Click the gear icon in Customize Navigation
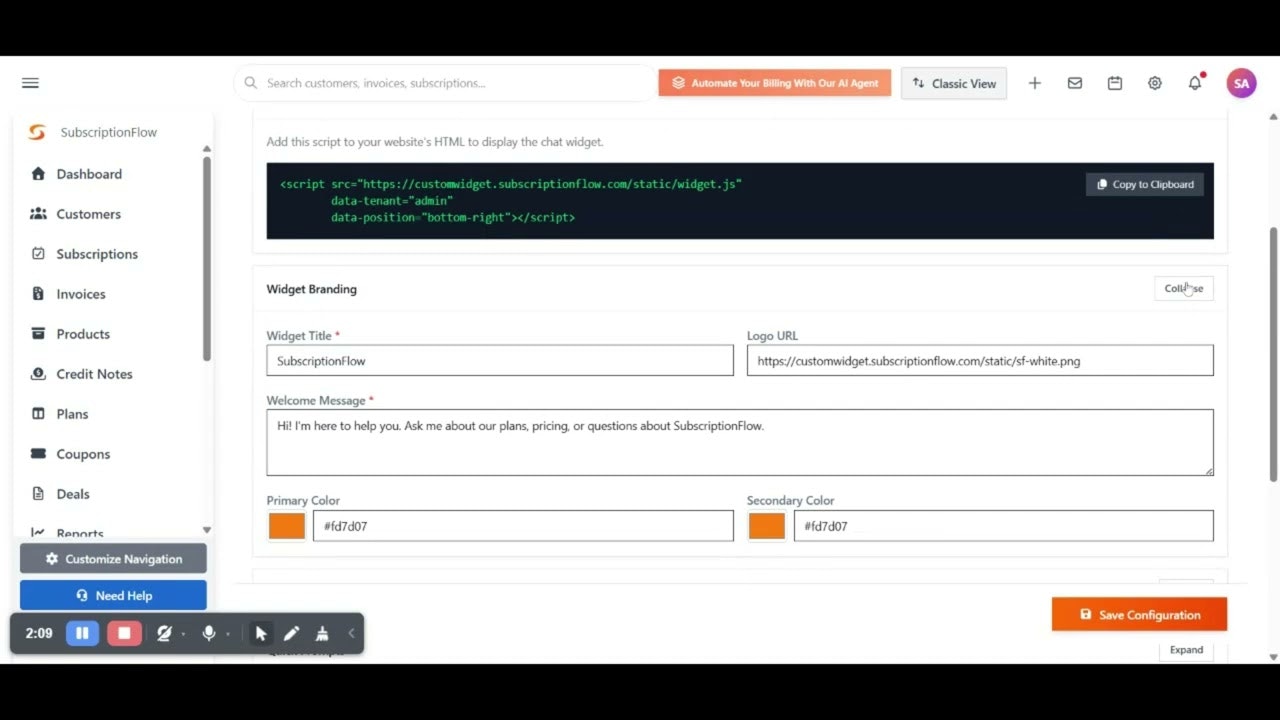This screenshot has height=720, width=1280. pos(52,559)
